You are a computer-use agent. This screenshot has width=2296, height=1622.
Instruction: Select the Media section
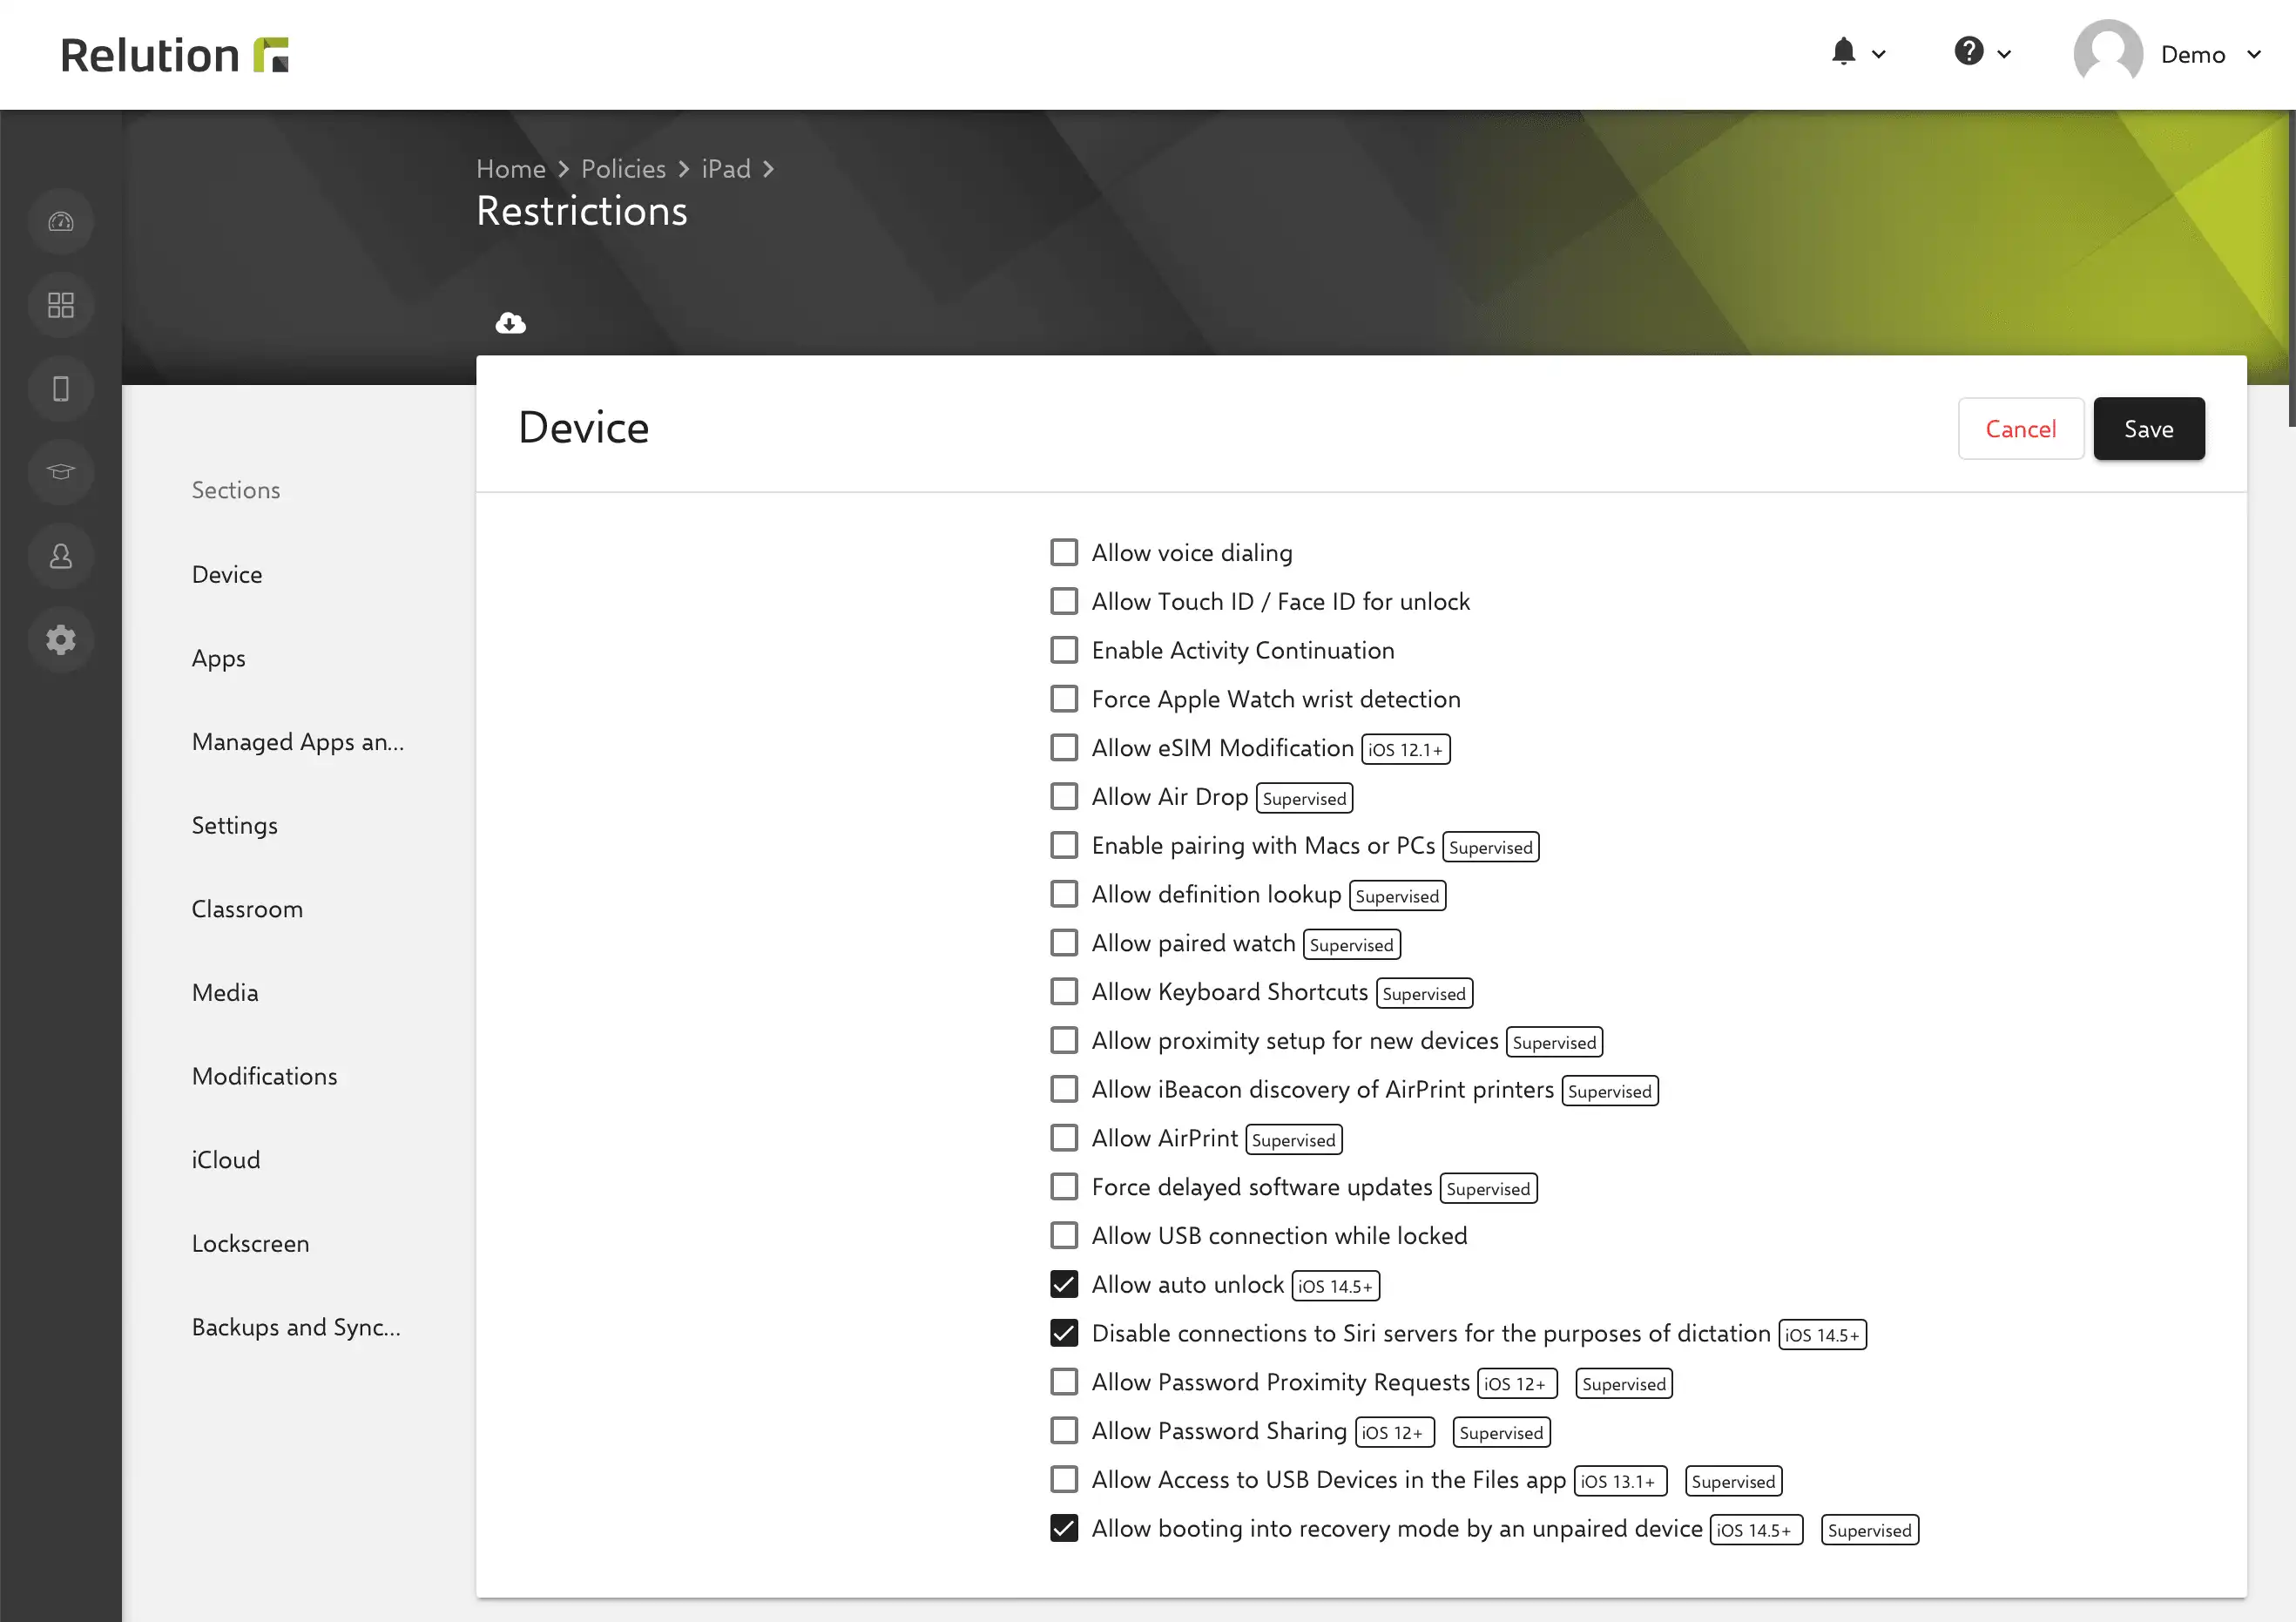coord(225,993)
